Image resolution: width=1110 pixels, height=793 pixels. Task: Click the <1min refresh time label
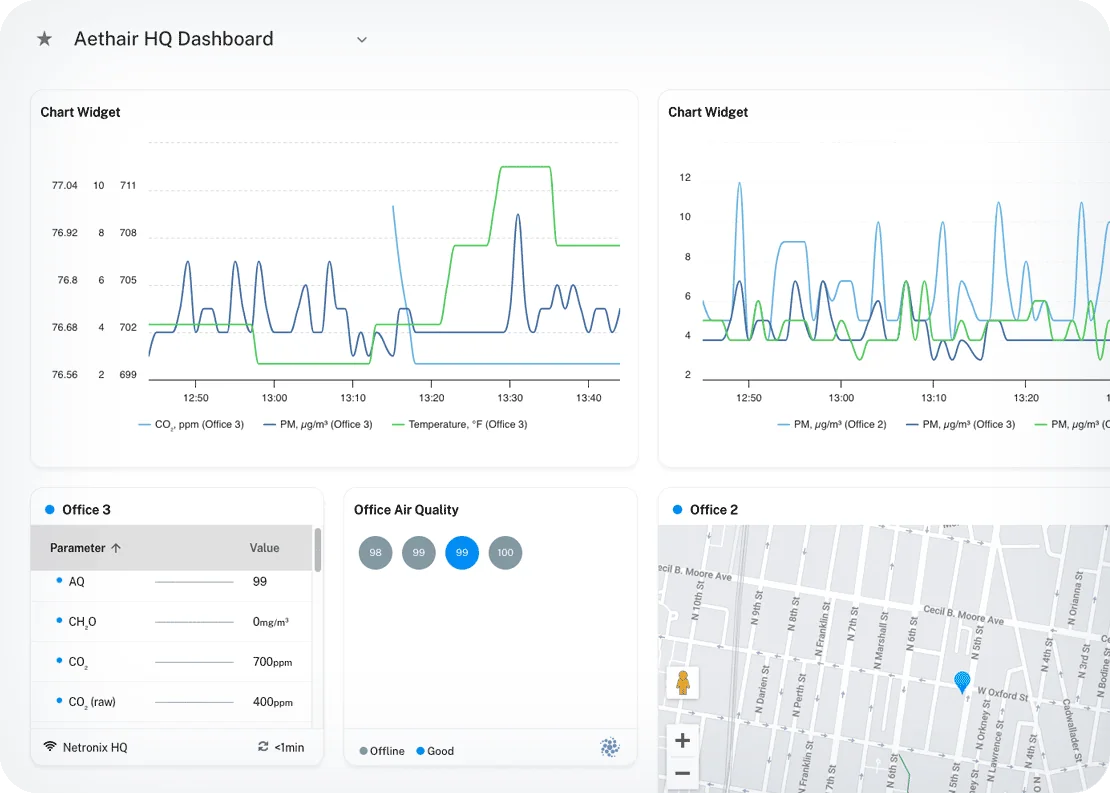[290, 748]
